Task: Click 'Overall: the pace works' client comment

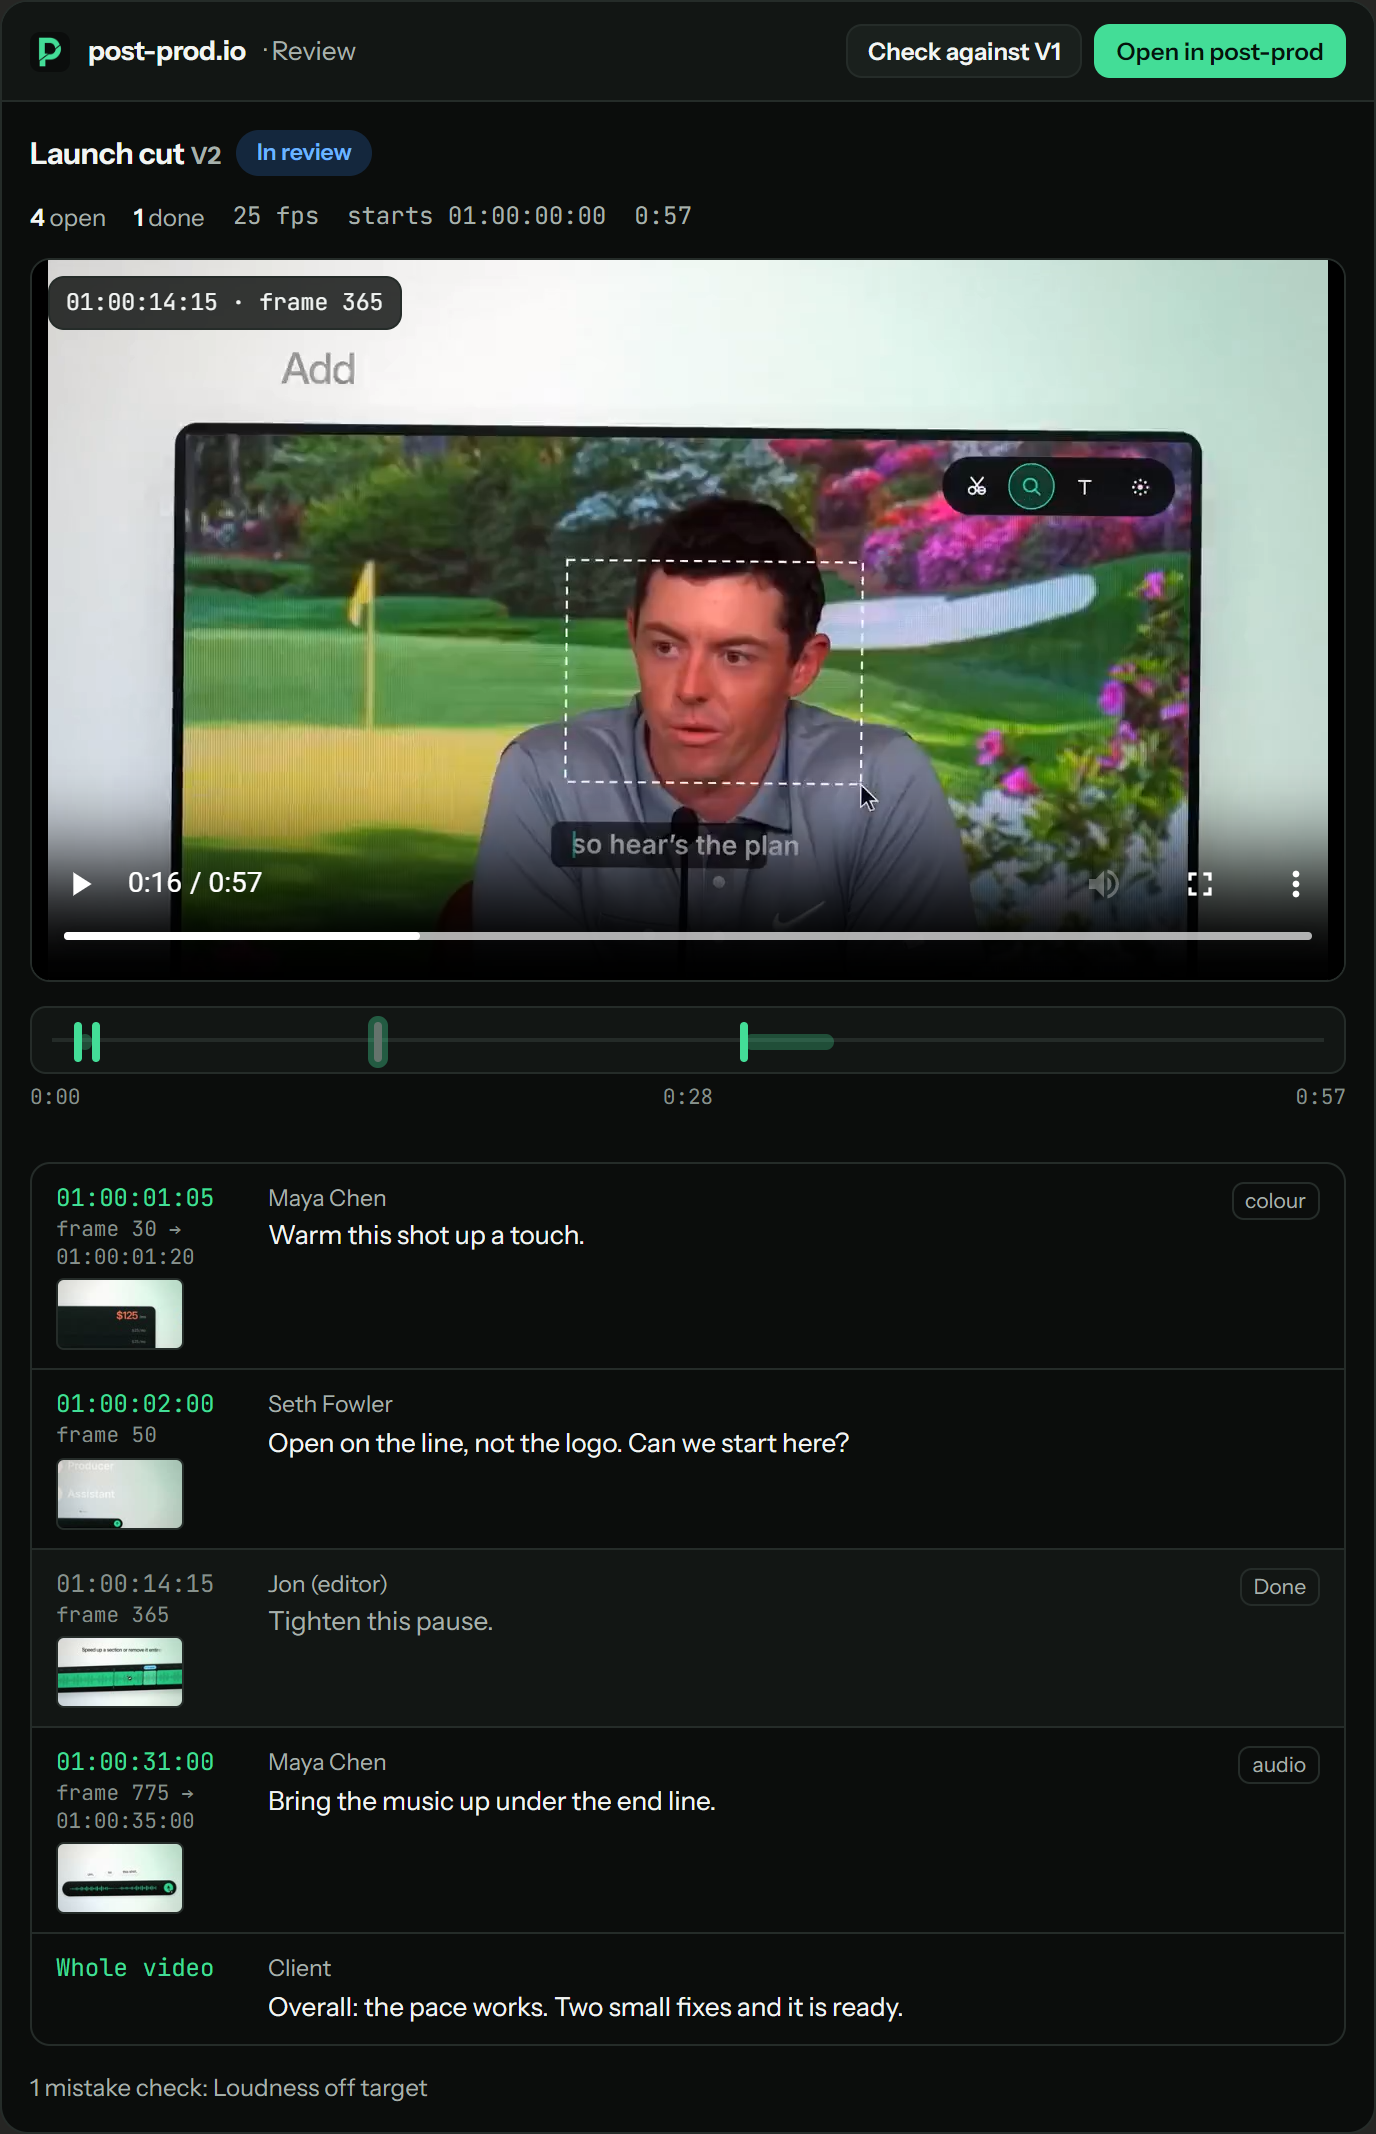Action: point(585,2007)
